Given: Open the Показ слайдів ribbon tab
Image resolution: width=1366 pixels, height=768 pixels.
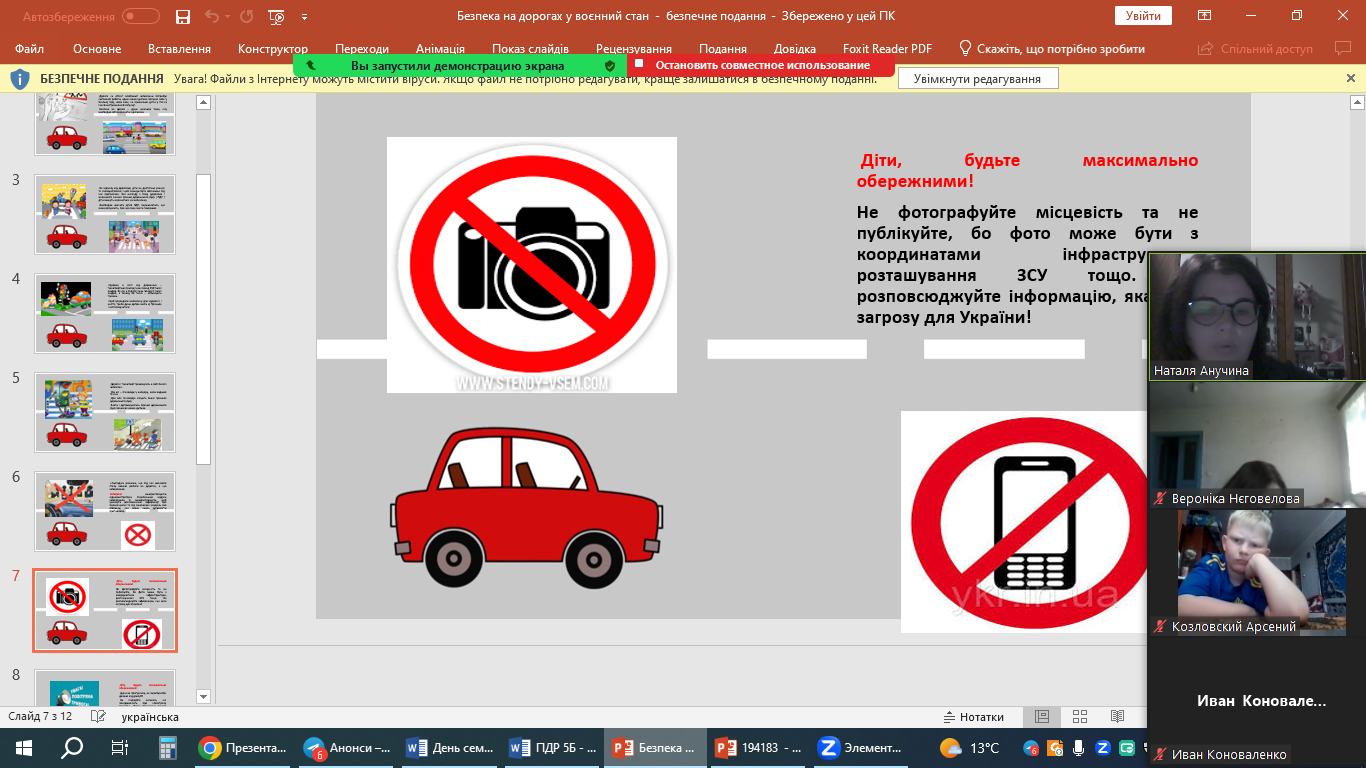Looking at the screenshot, I should [x=530, y=49].
